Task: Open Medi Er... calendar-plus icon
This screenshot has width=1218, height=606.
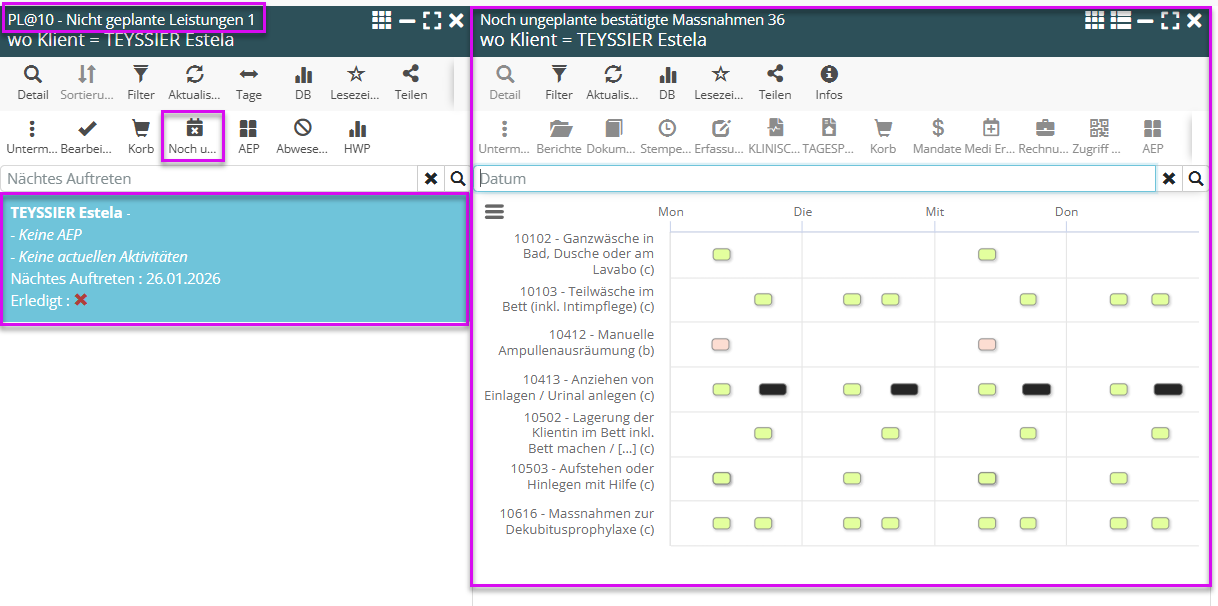Action: click(991, 136)
